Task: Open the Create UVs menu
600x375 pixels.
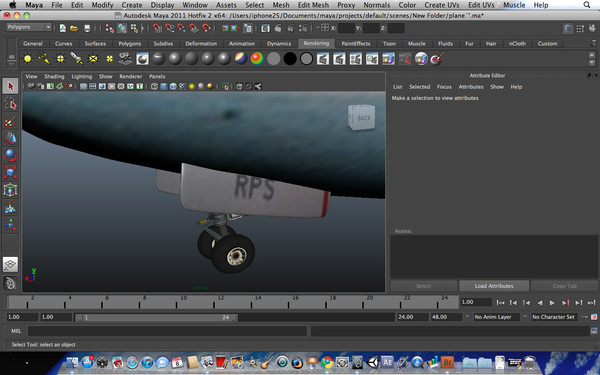Action: click(442, 5)
